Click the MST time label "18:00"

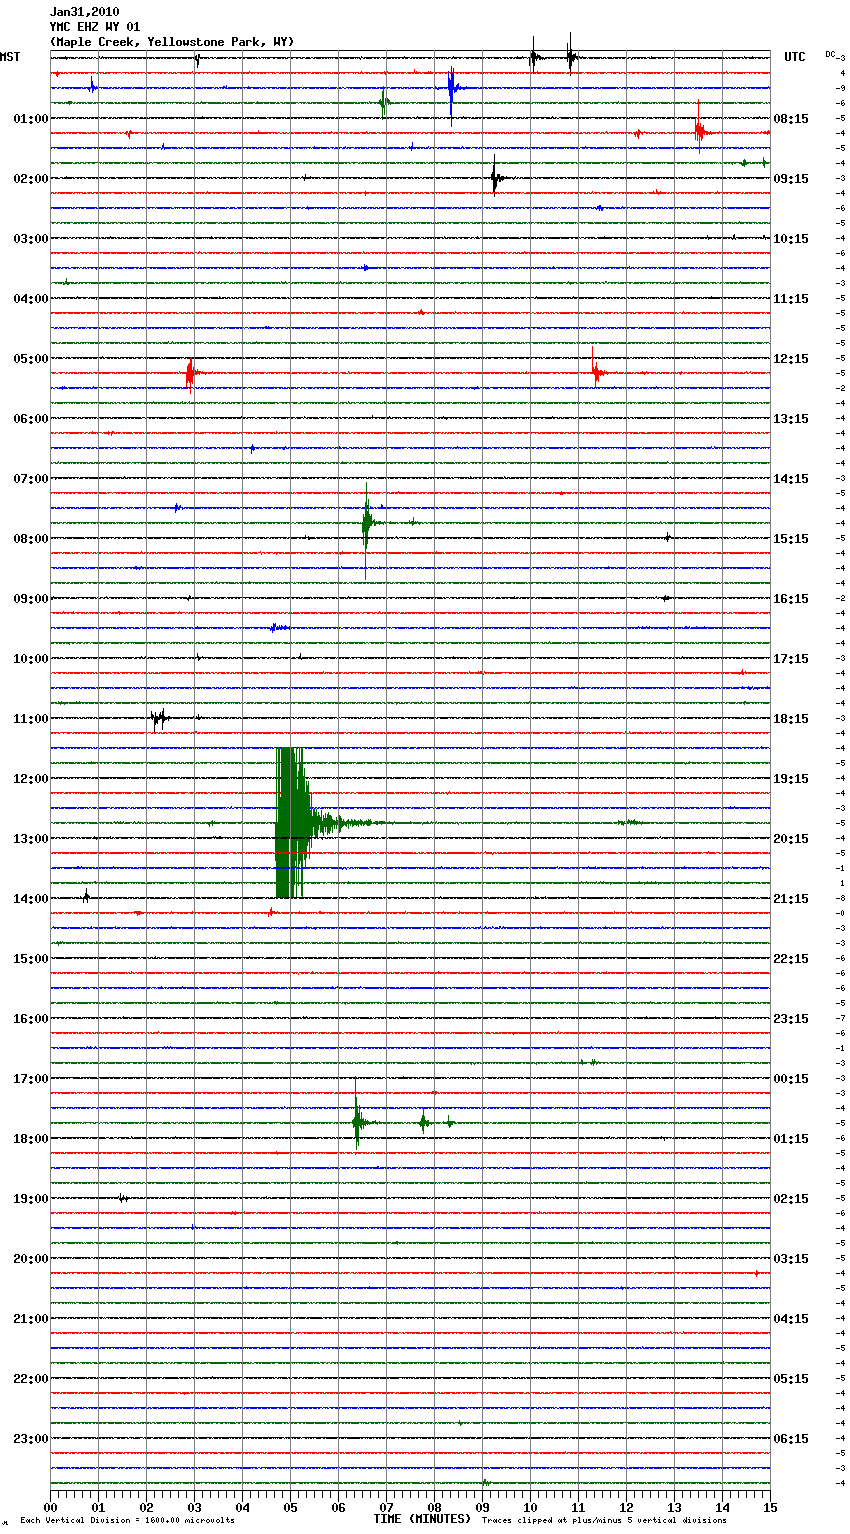click(31, 1139)
